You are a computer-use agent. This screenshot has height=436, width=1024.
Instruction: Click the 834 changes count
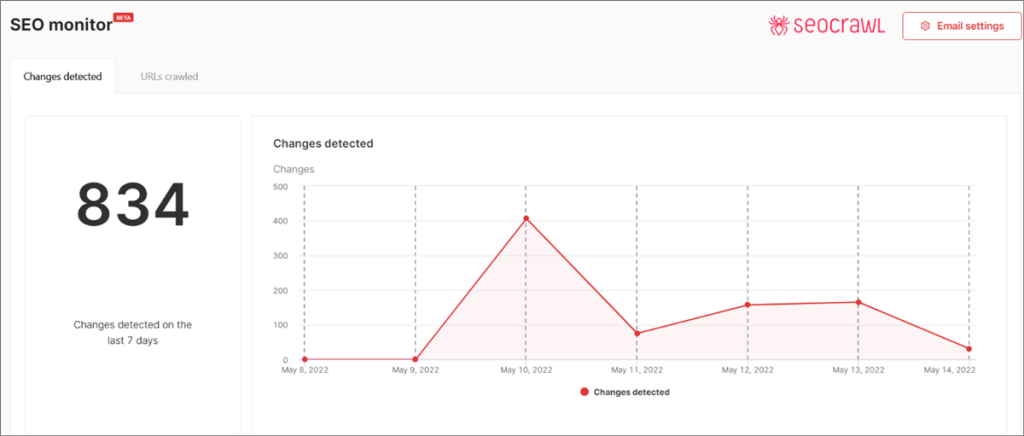[x=133, y=205]
